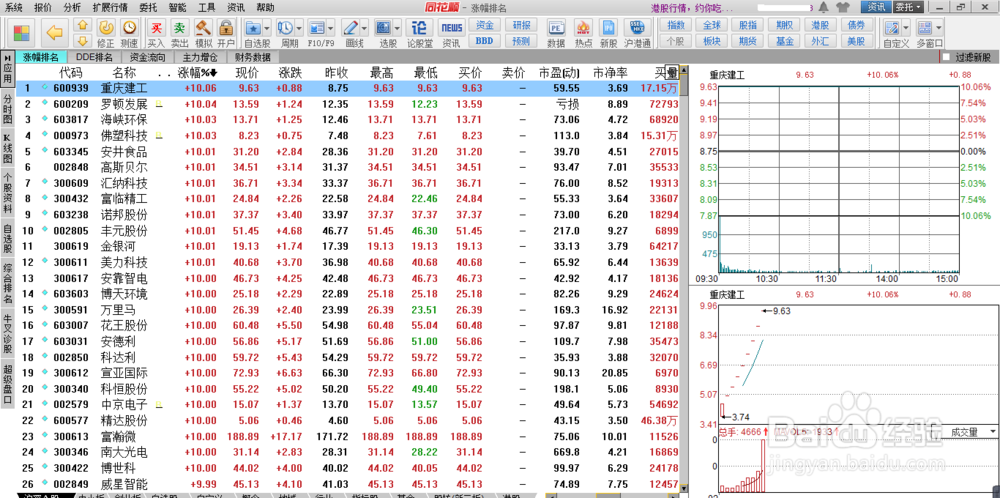Image resolution: width=1000 pixels, height=498 pixels.
Task: Open the 智能 menu
Action: 178,8
